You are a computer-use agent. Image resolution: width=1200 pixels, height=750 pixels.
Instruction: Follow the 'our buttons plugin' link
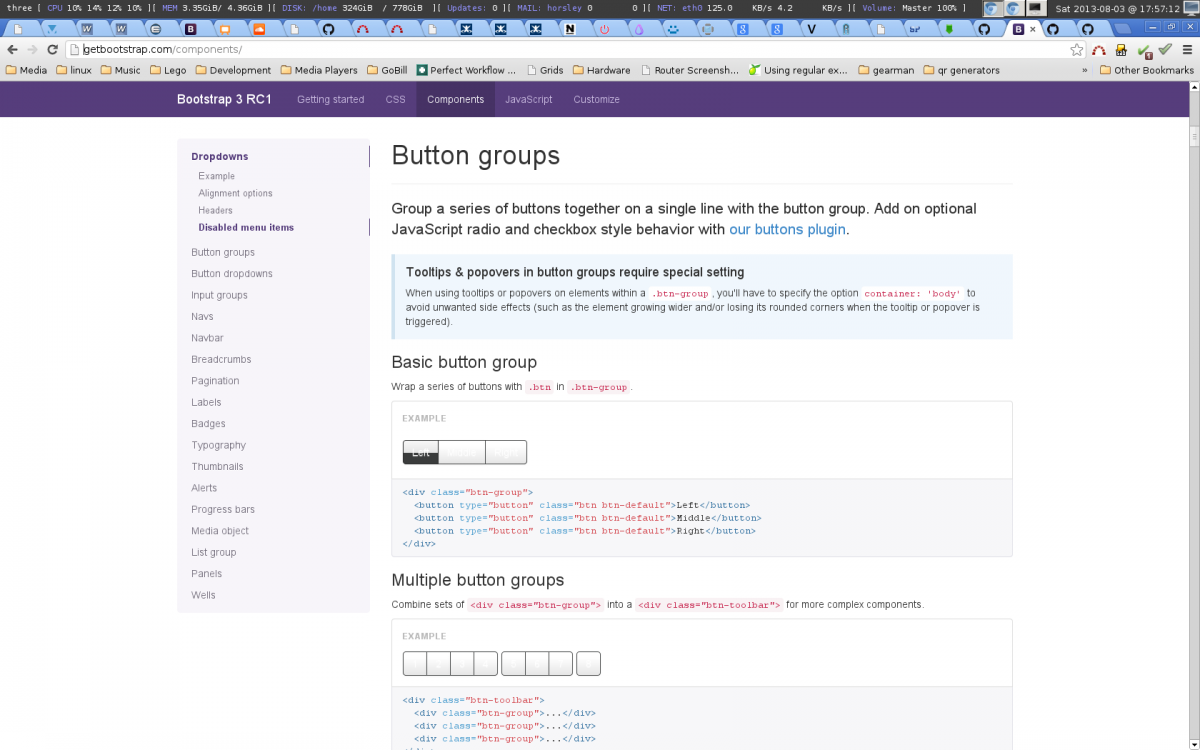click(x=787, y=229)
